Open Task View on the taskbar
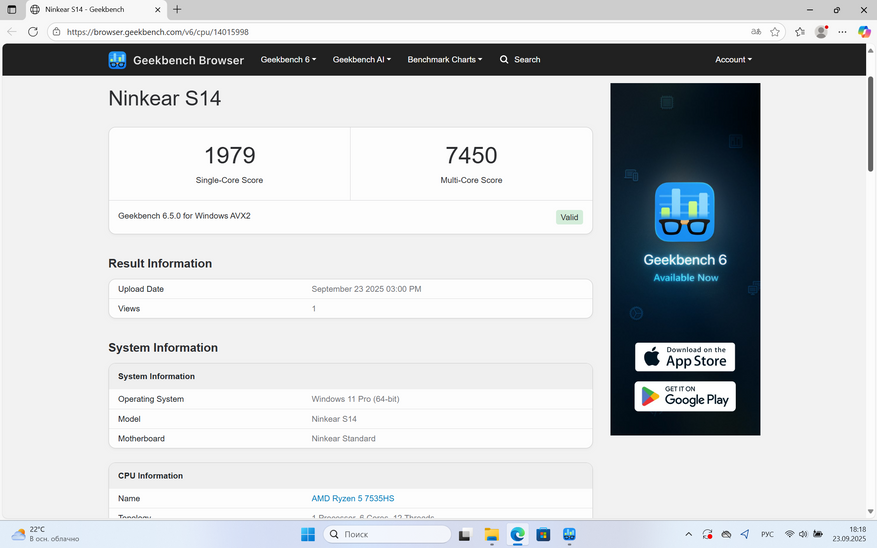Screen dimensions: 877x548 464,535
